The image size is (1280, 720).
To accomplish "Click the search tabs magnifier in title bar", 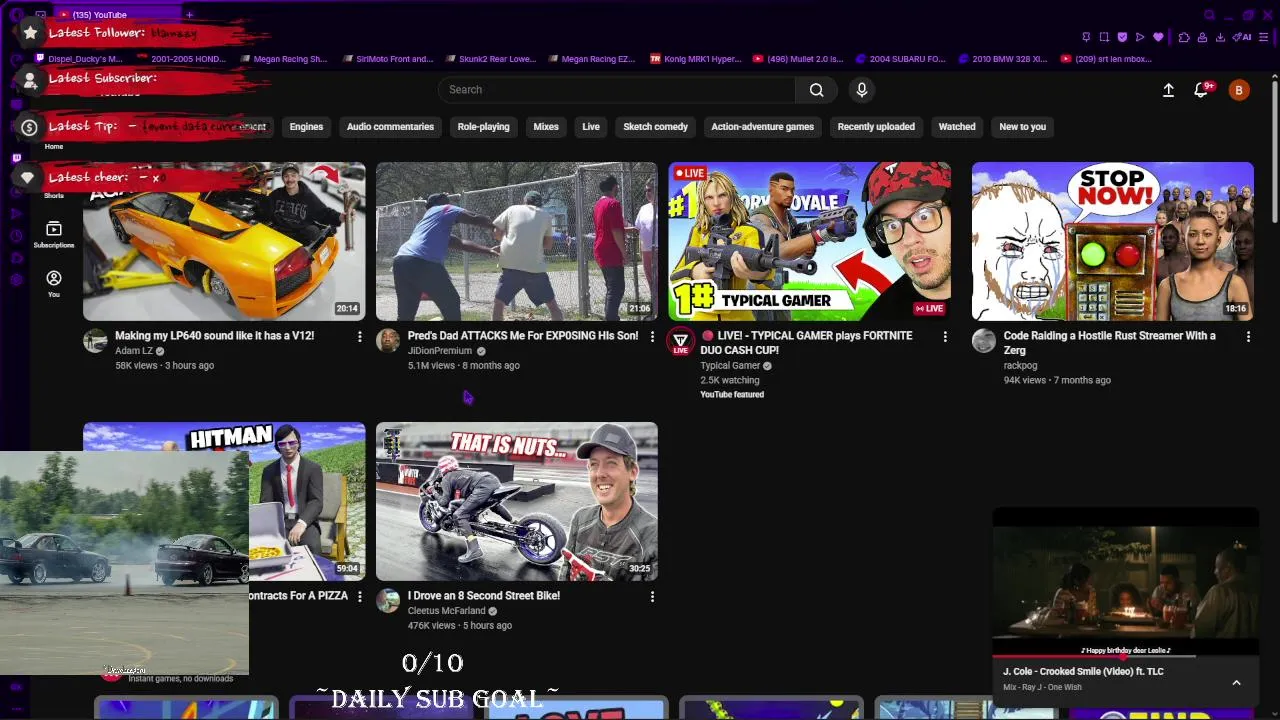I will pyautogui.click(x=1210, y=14).
